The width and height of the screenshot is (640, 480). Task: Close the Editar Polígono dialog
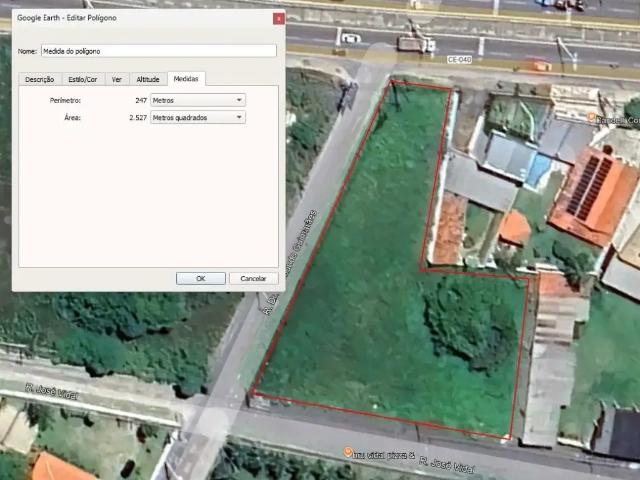278,19
